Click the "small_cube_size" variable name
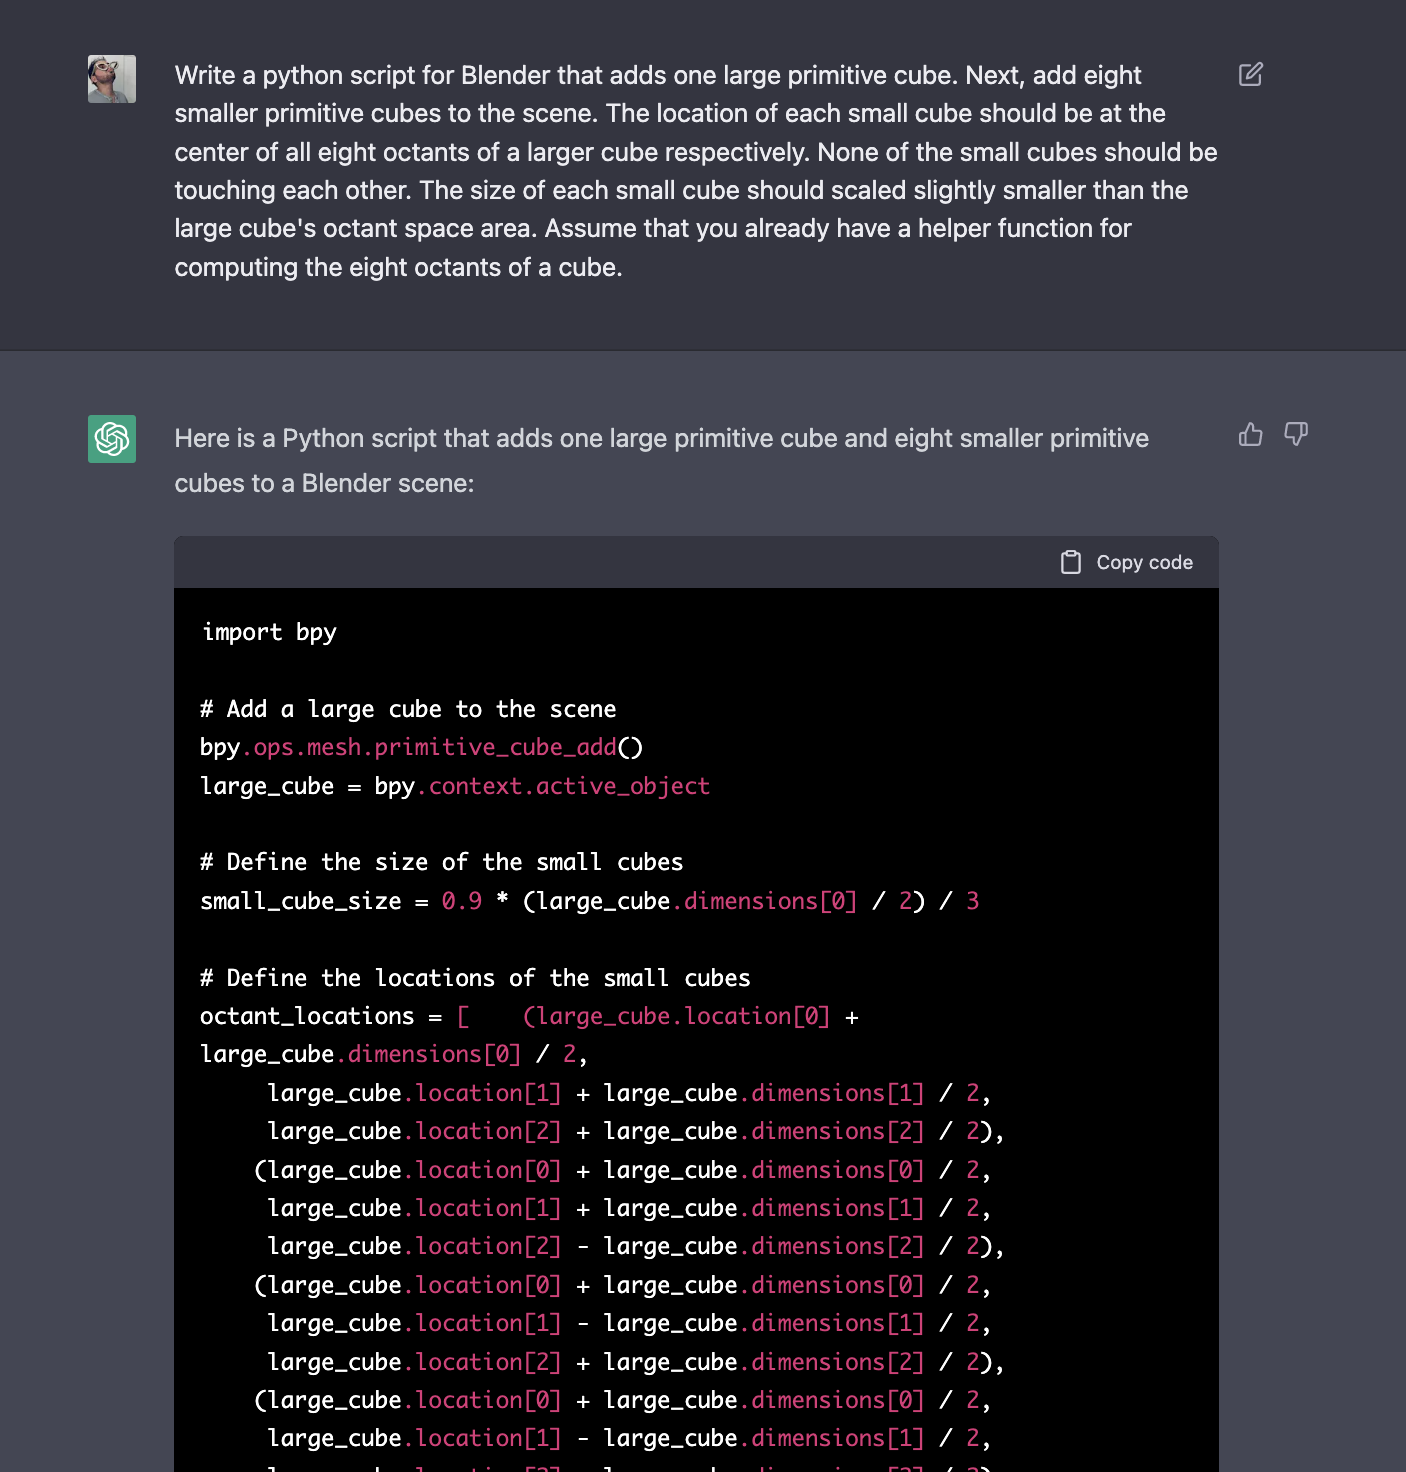Screen dimensions: 1406x1472 (x=300, y=901)
